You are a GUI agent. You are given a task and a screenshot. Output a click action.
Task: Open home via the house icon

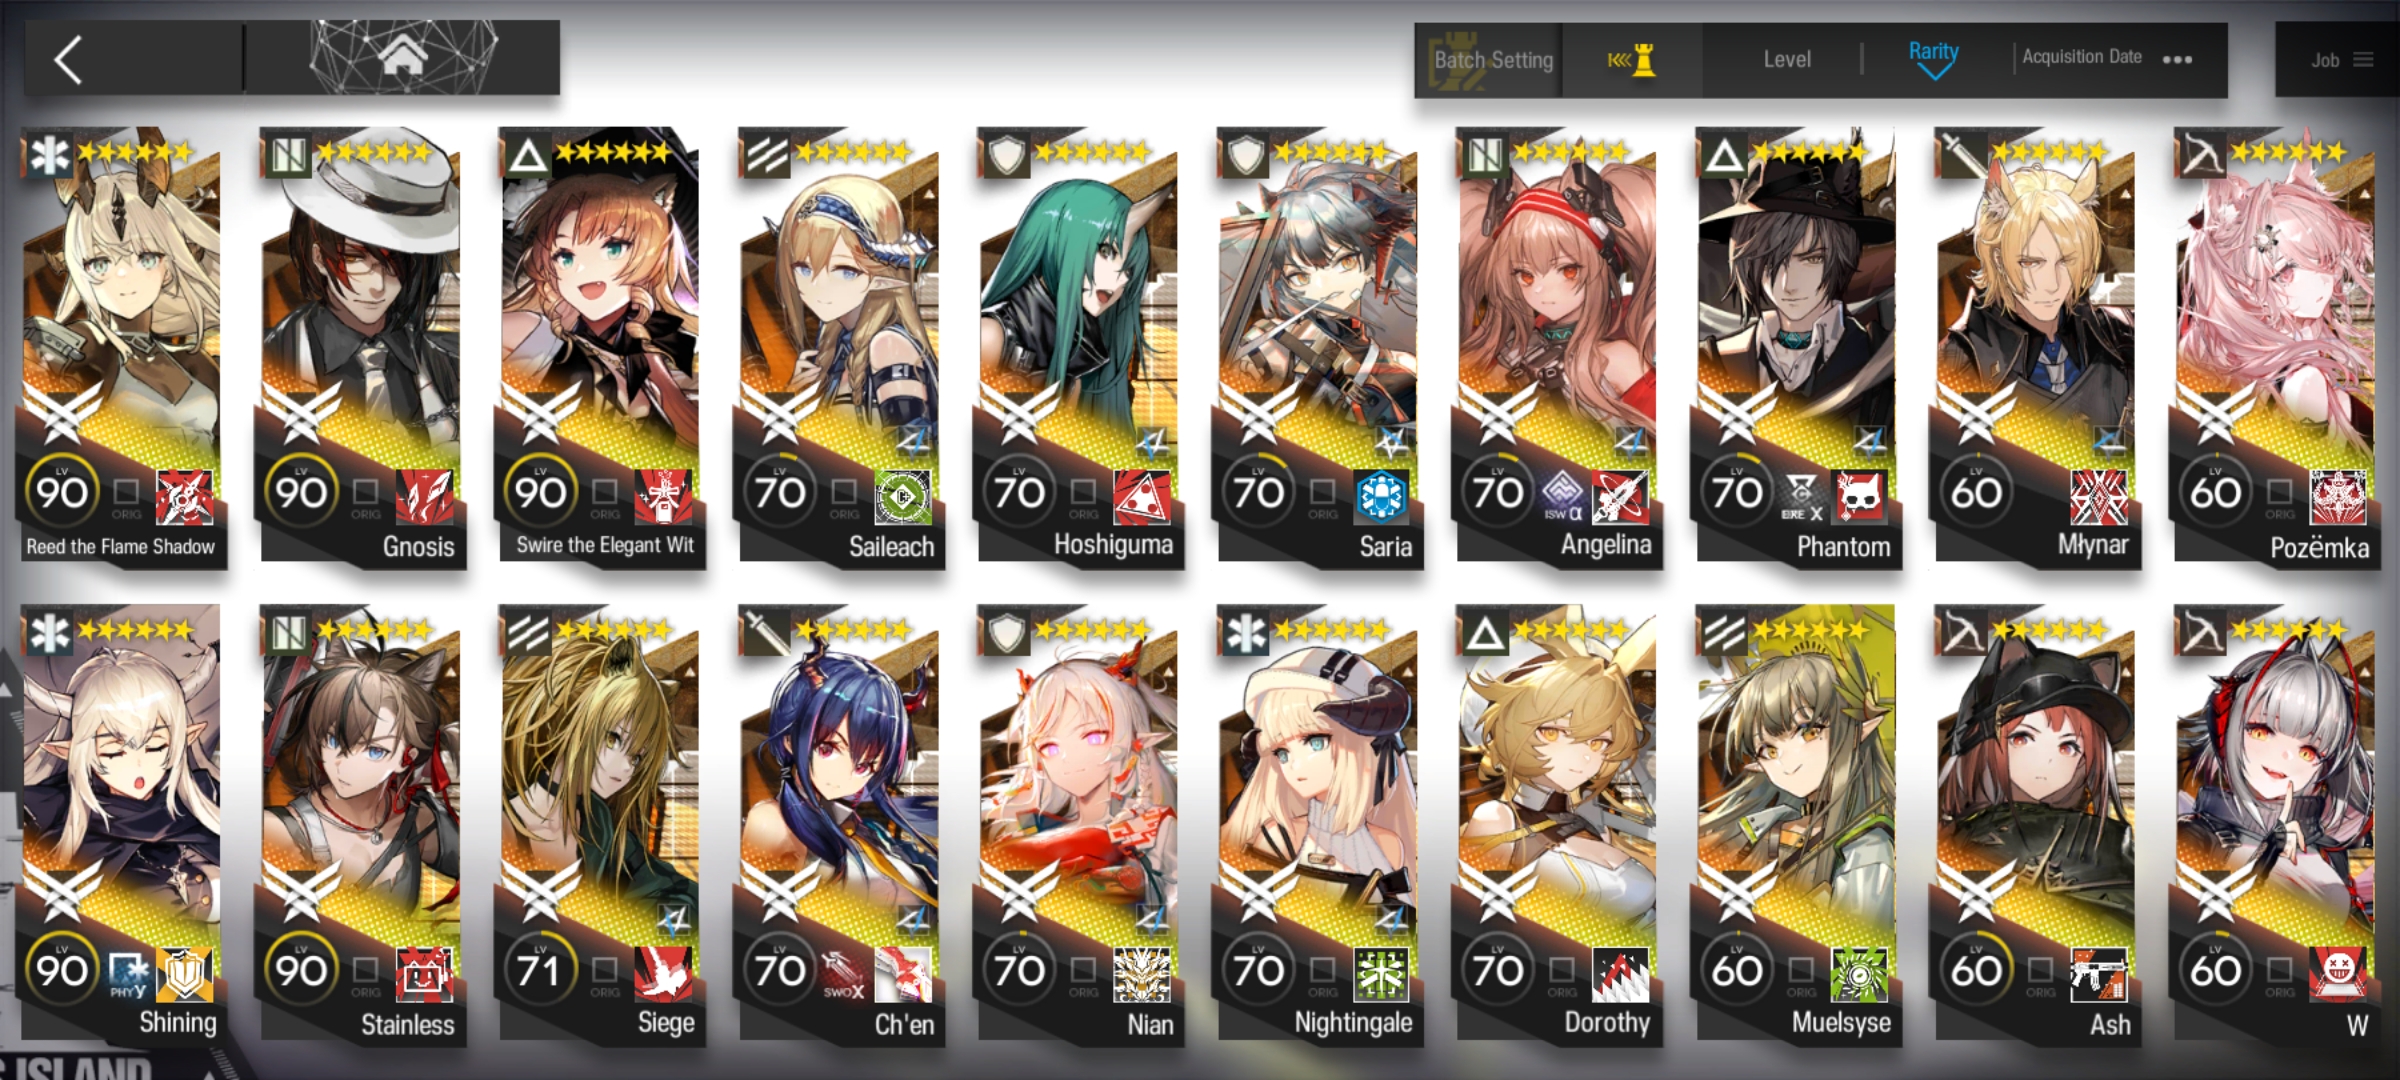click(402, 58)
